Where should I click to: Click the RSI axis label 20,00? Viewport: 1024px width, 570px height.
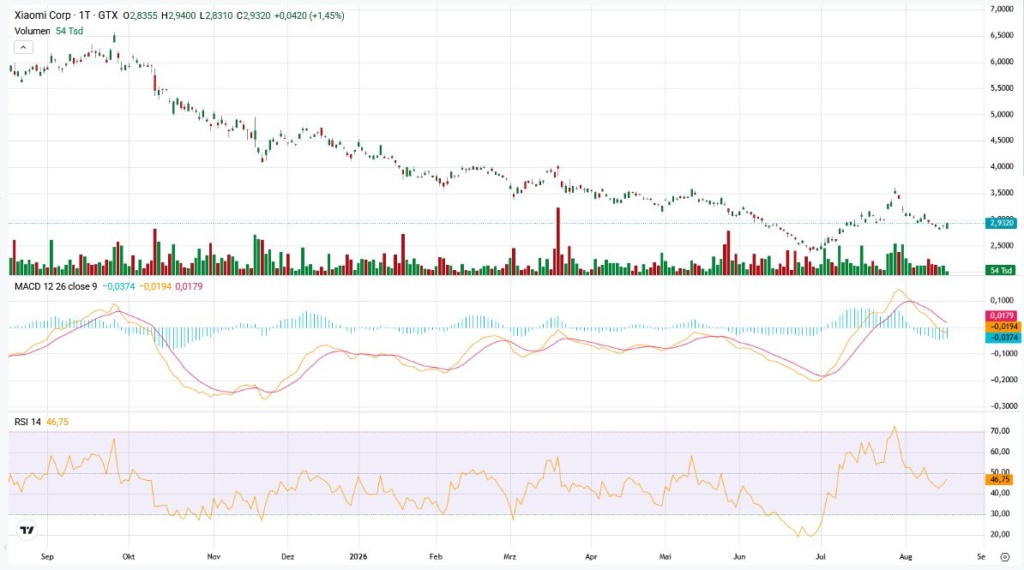click(x=1000, y=535)
